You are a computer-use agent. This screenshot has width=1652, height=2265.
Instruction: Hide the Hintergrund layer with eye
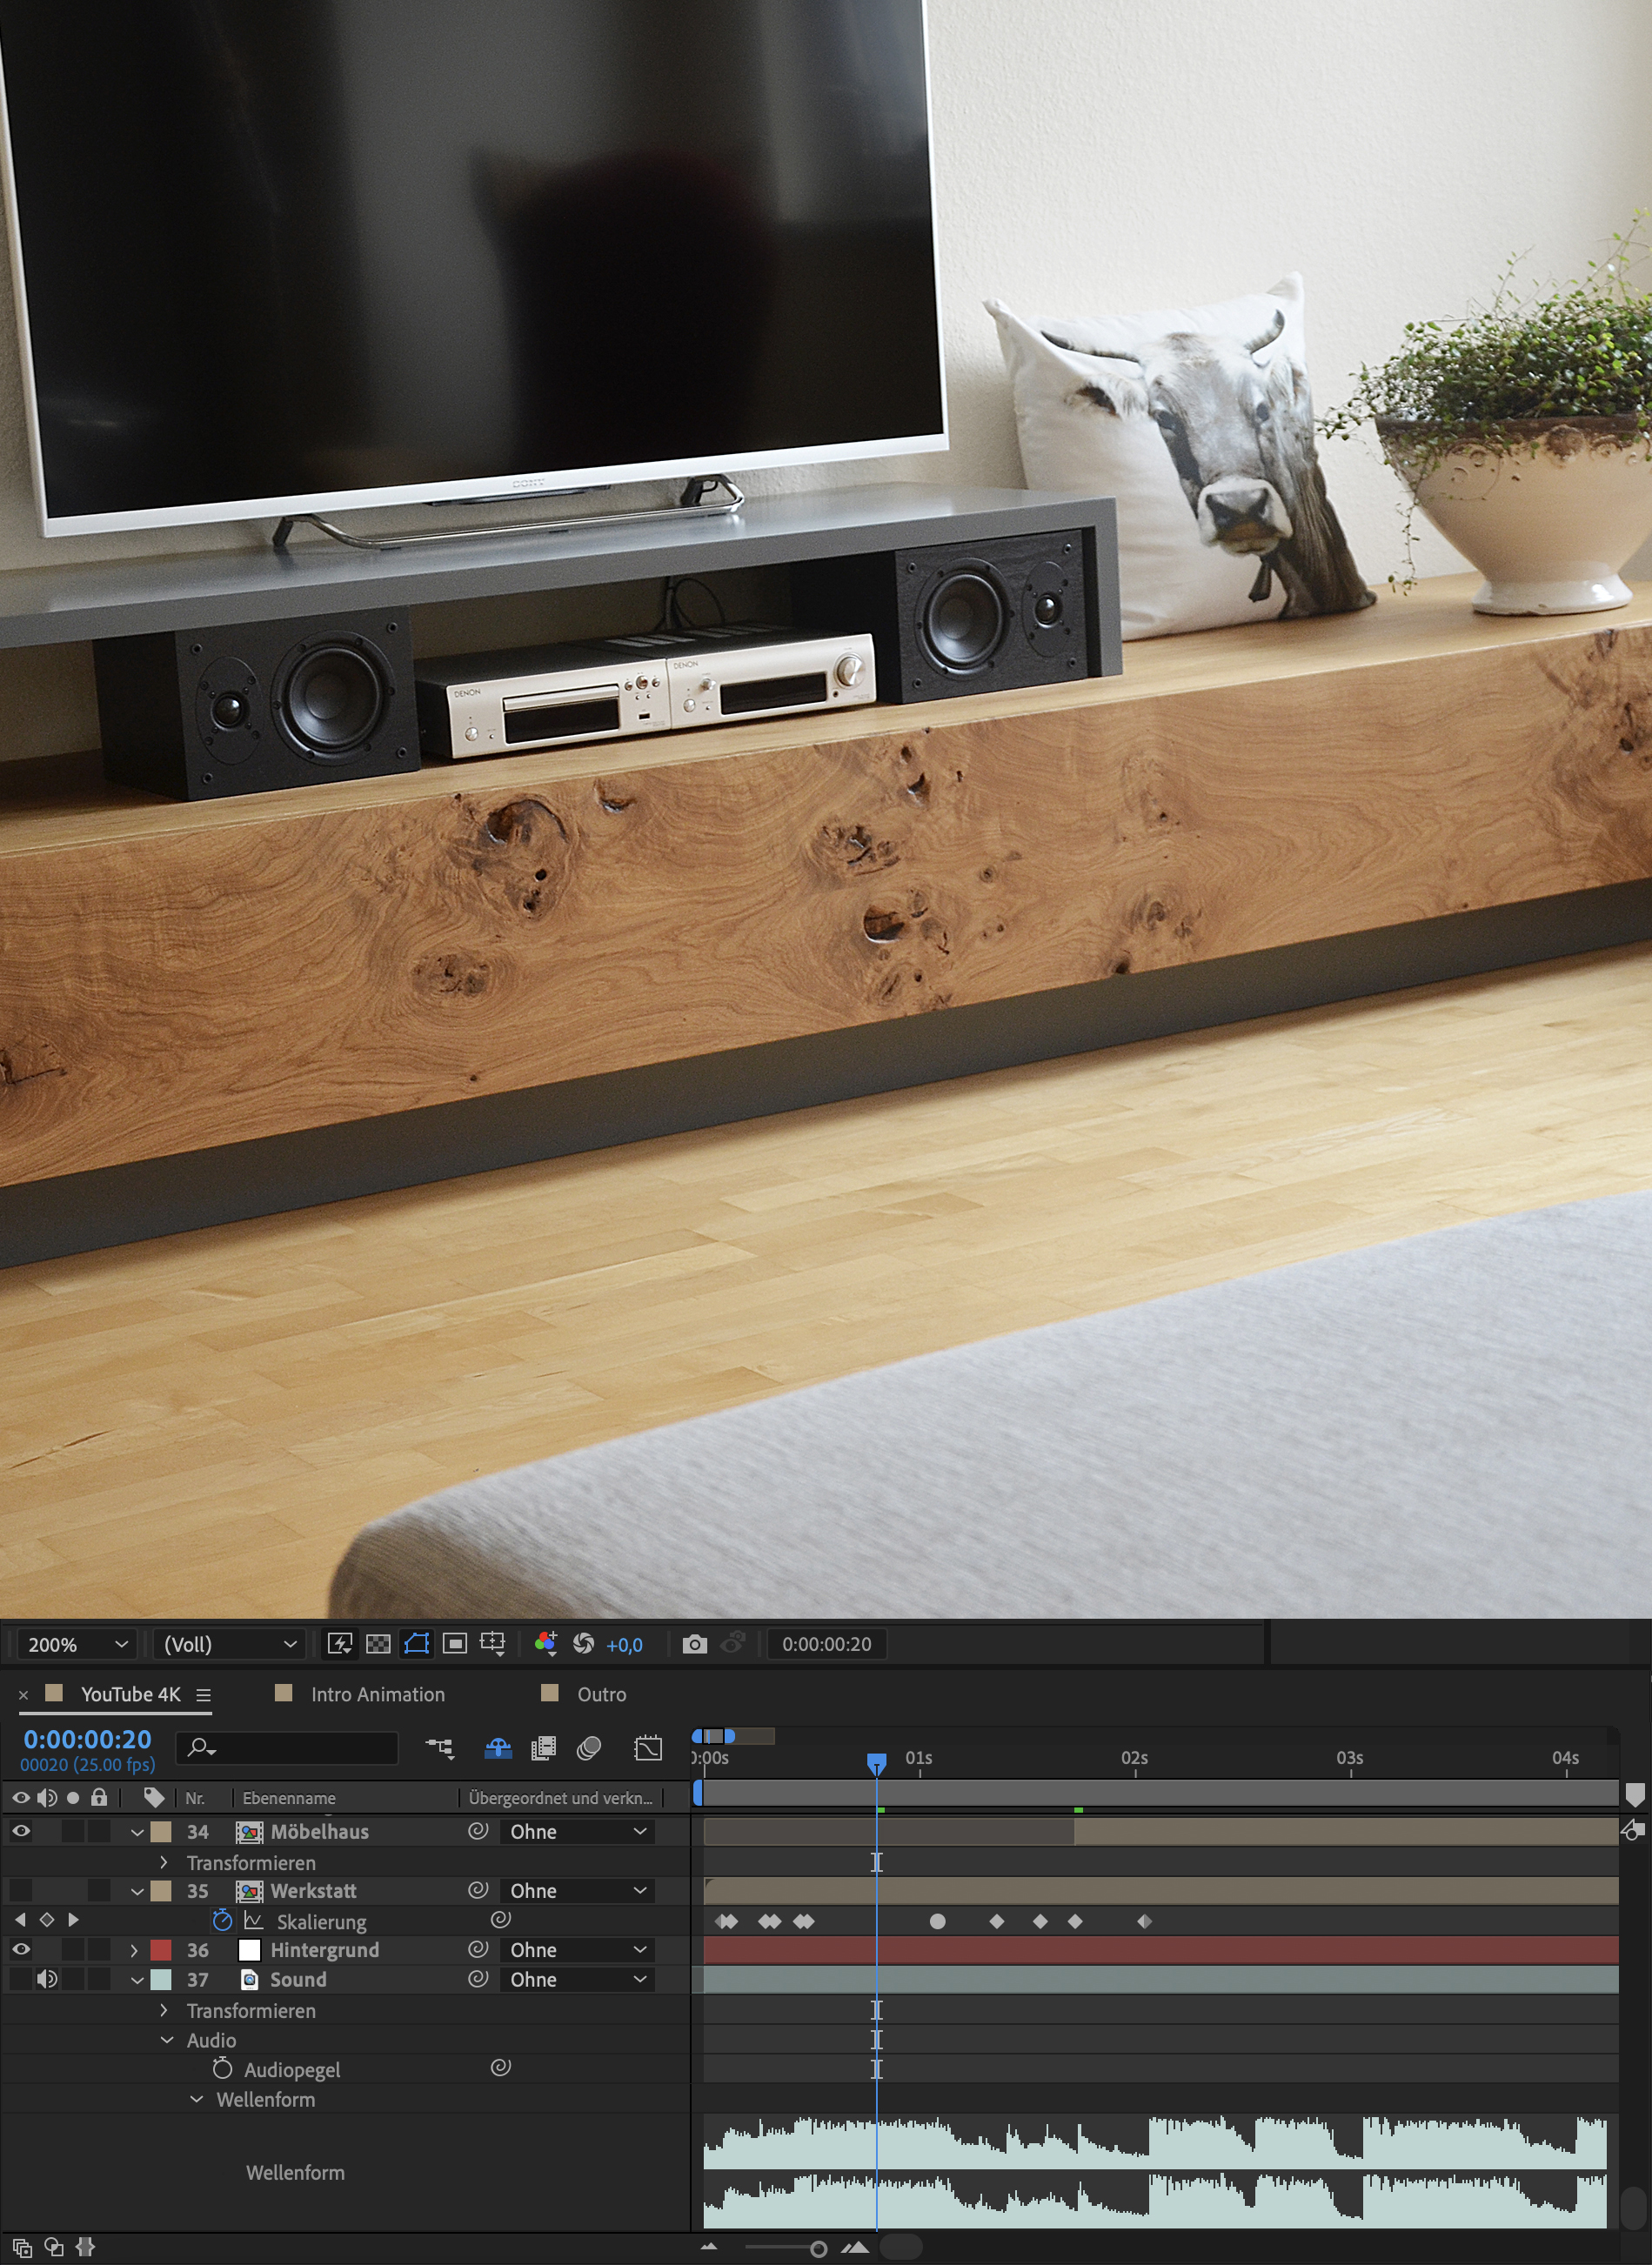[x=21, y=1949]
